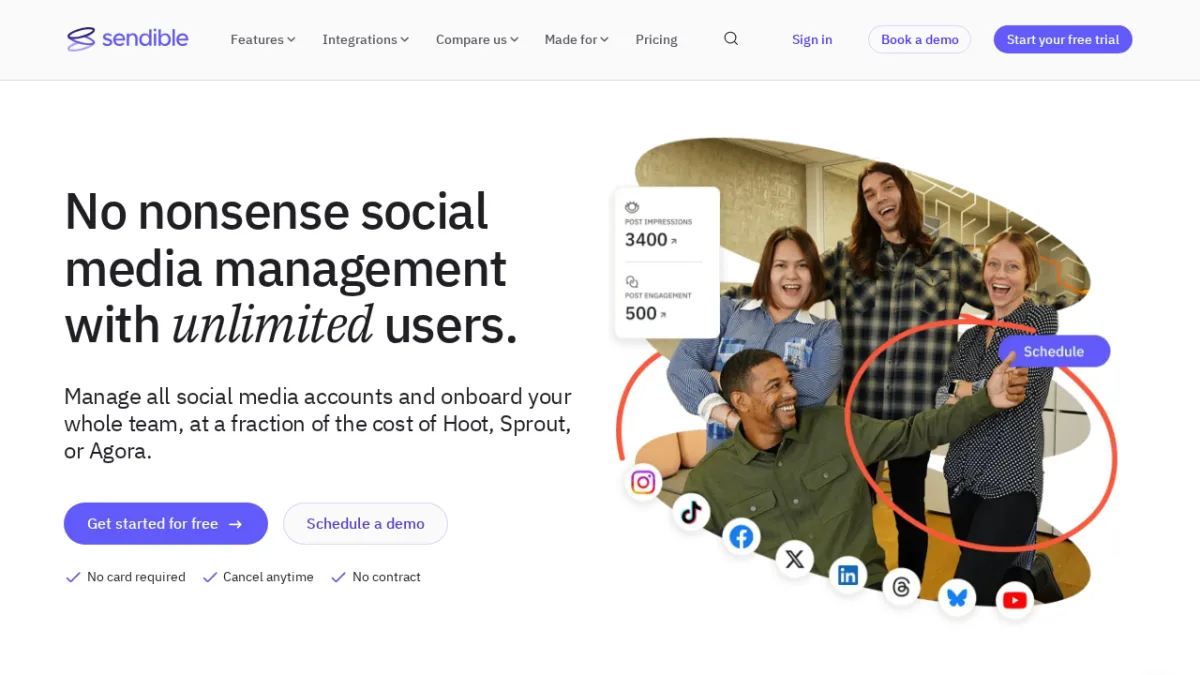This screenshot has height=675, width=1200.
Task: Click Book a demo button
Action: (919, 39)
